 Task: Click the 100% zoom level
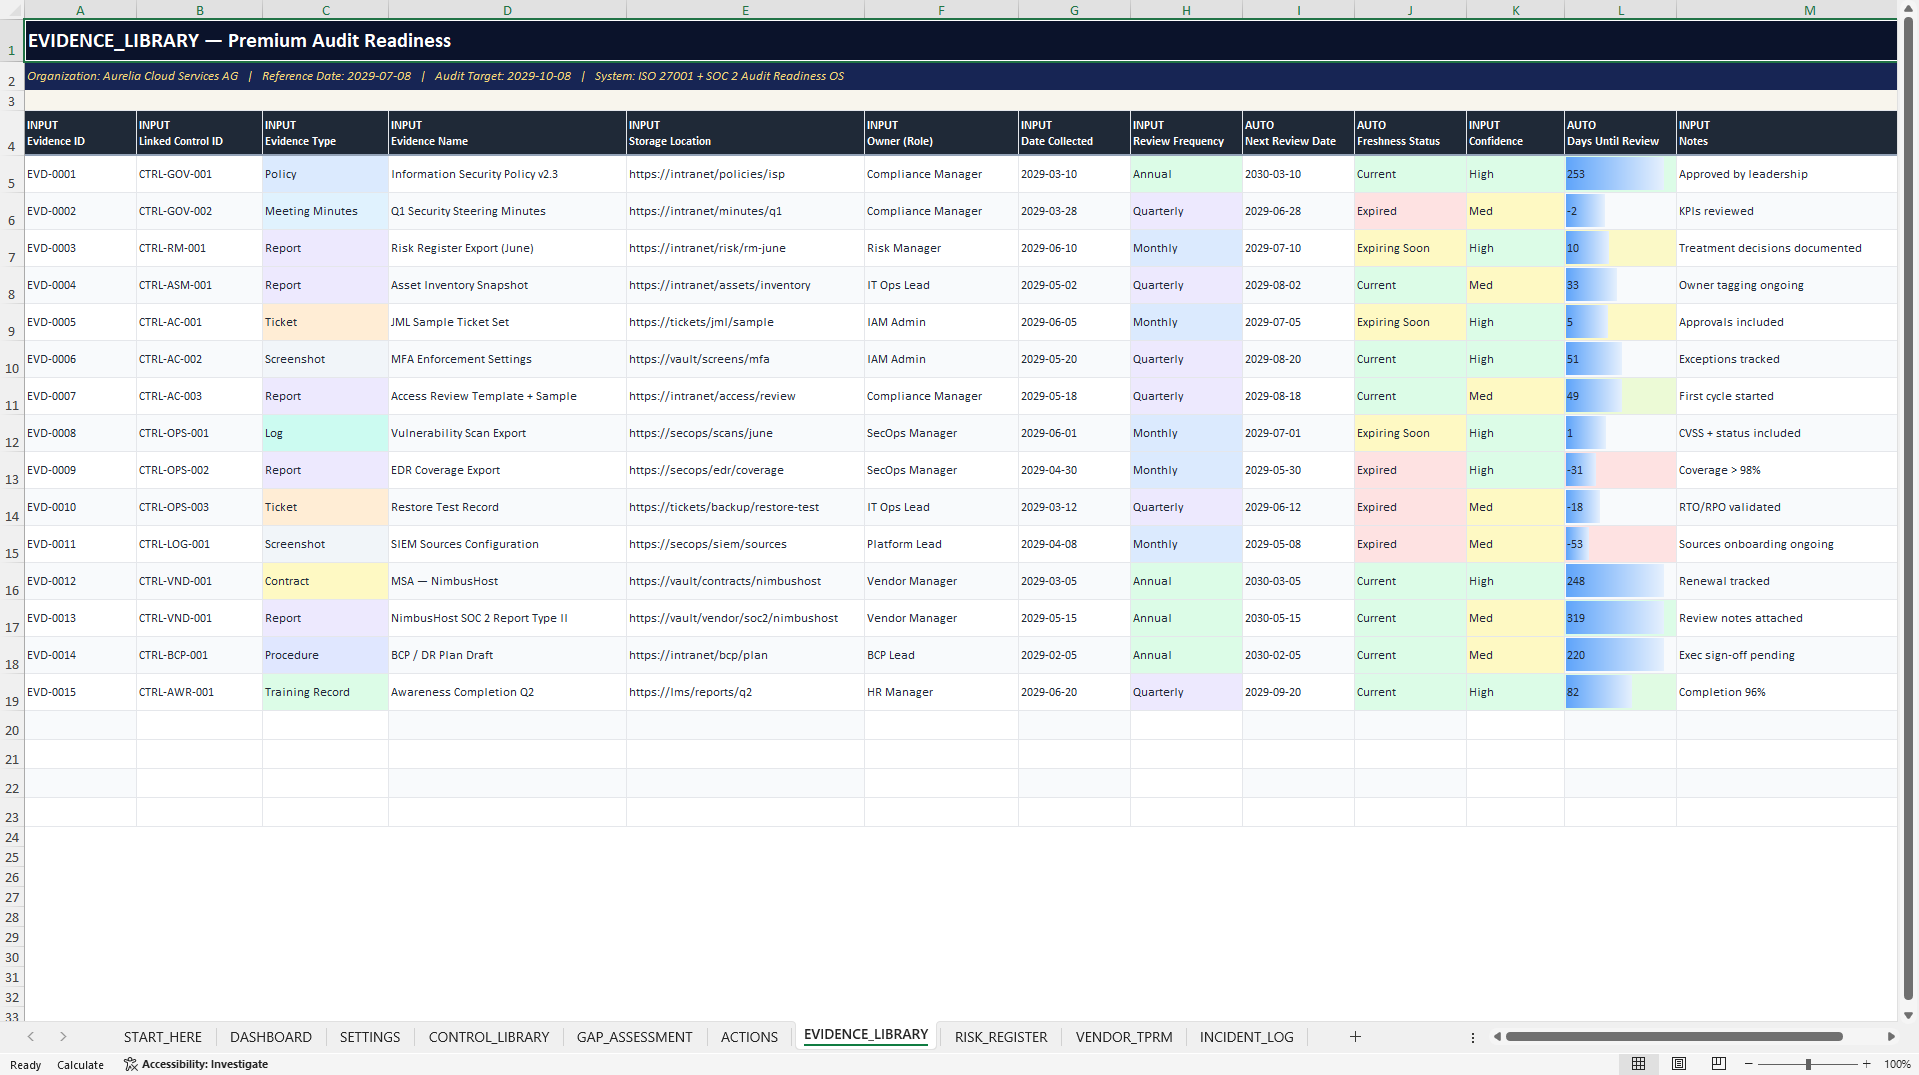point(1897,1064)
